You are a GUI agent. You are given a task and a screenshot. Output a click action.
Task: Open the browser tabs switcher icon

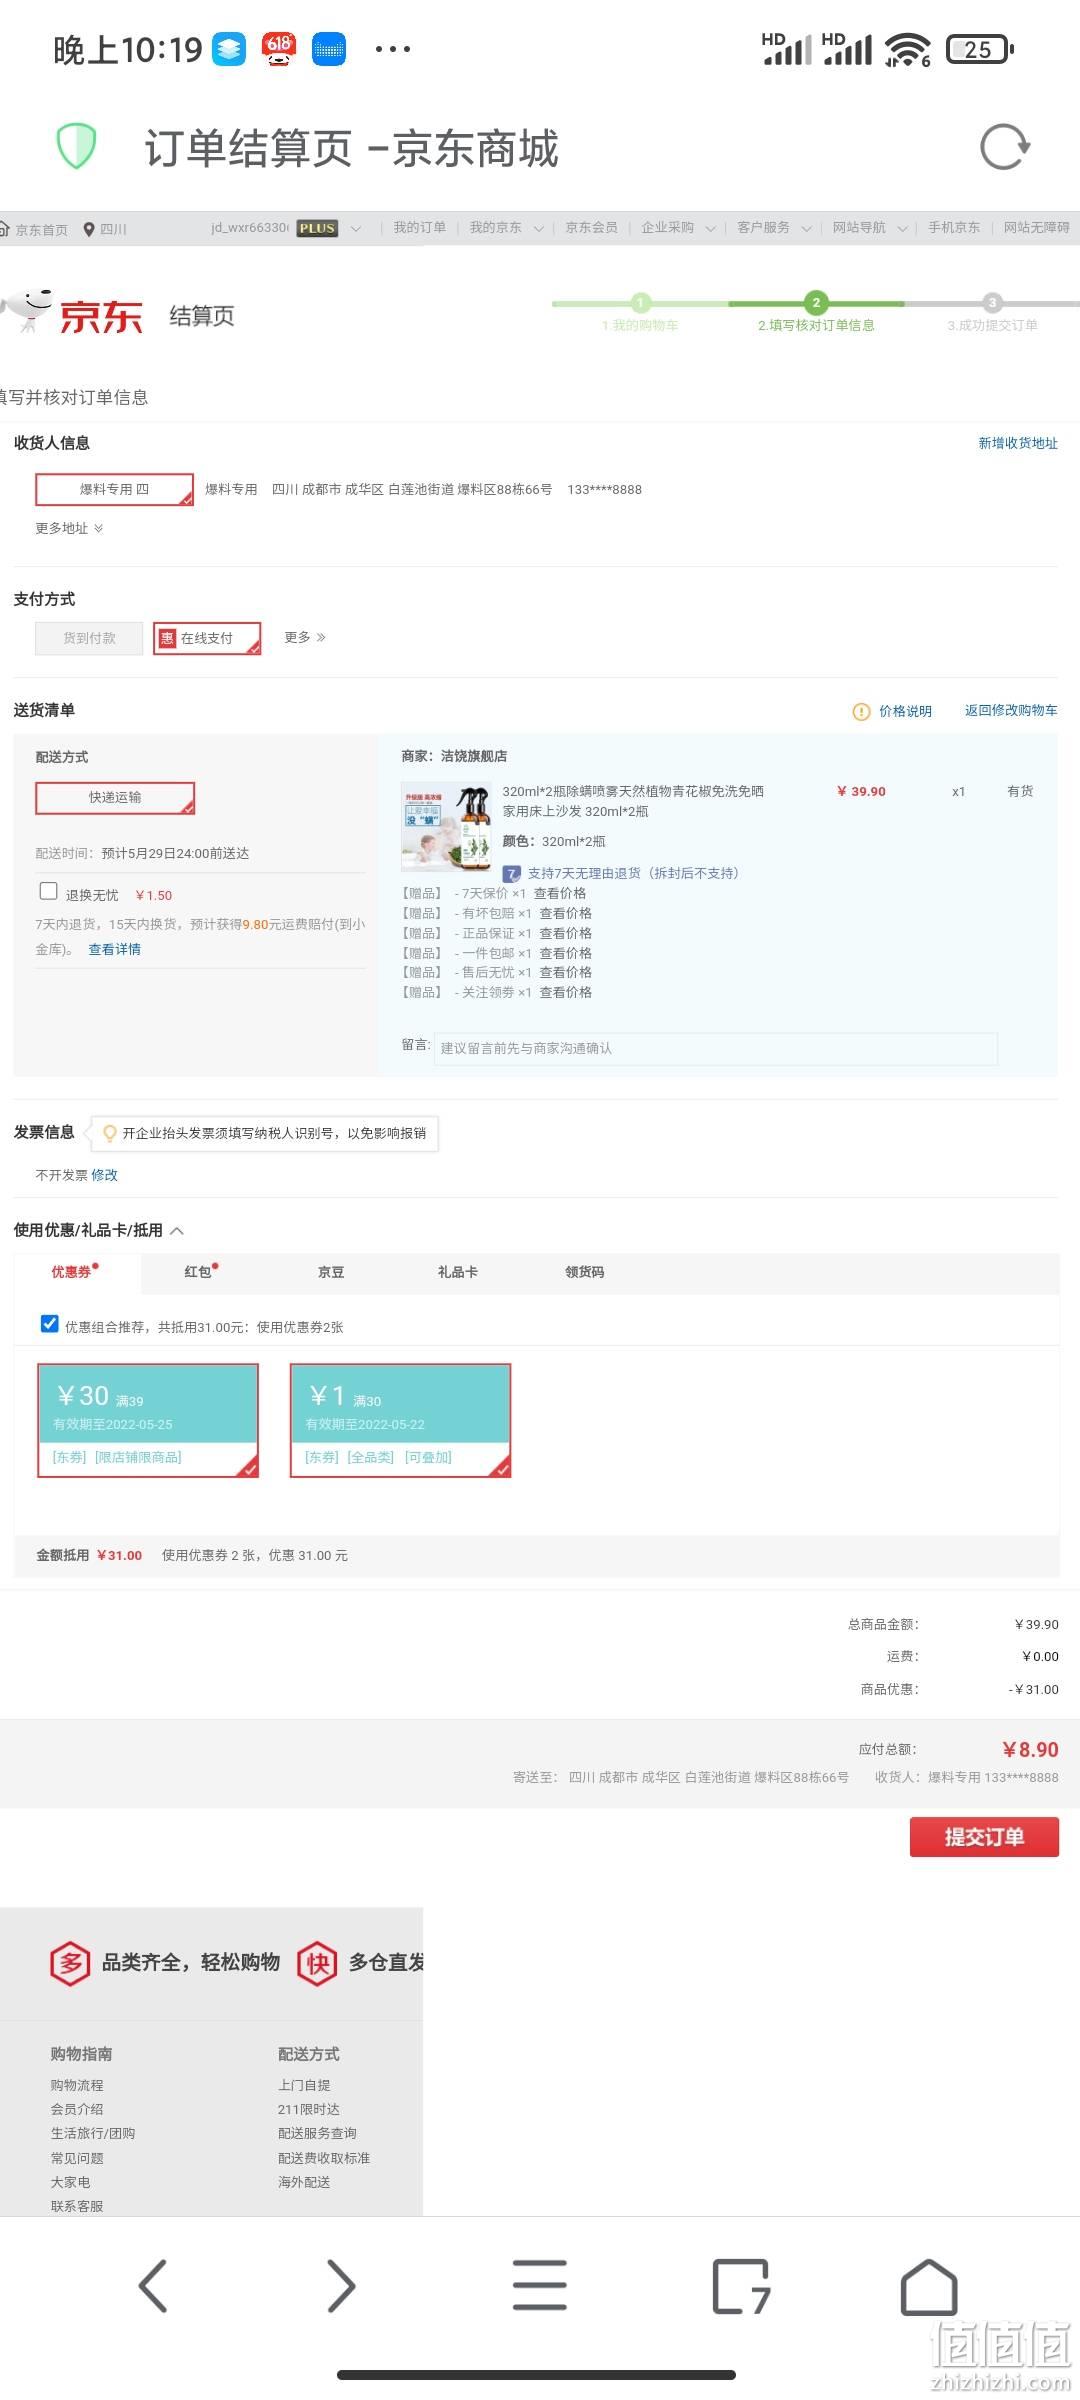[741, 2286]
